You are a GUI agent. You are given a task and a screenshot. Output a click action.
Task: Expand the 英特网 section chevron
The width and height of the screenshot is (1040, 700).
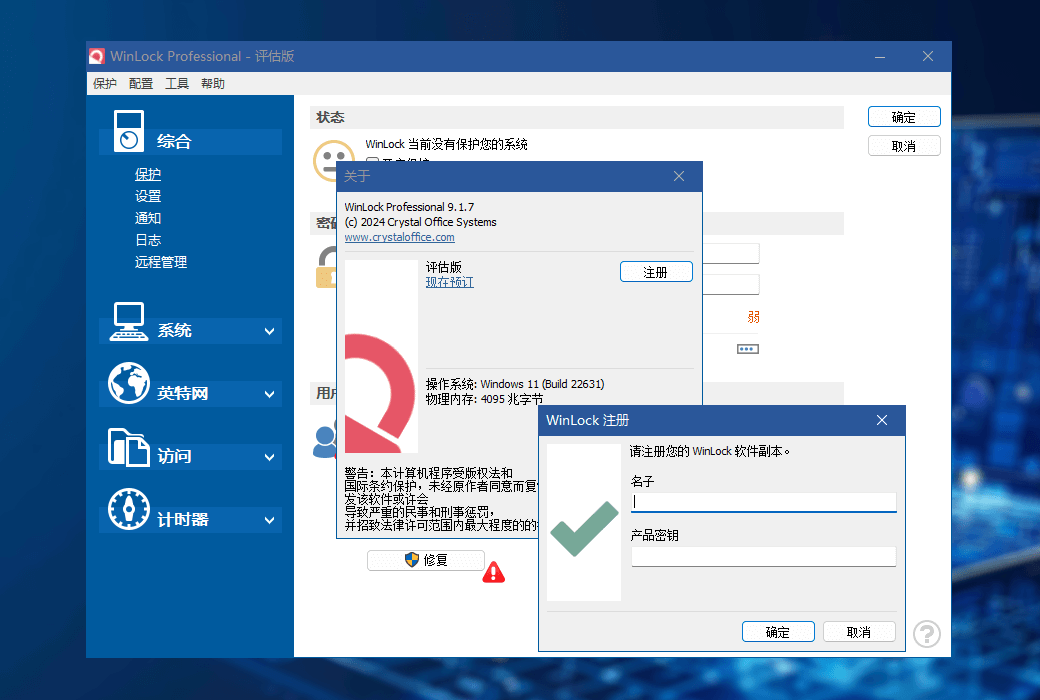269,394
